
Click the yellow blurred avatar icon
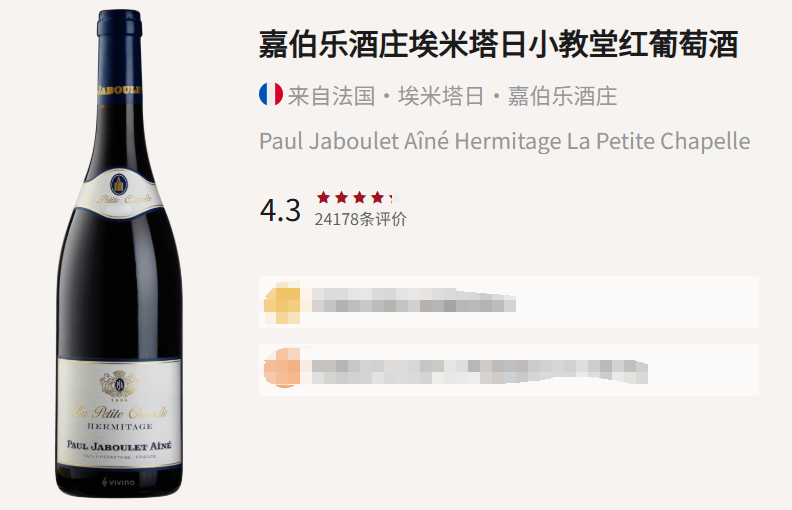pos(282,303)
